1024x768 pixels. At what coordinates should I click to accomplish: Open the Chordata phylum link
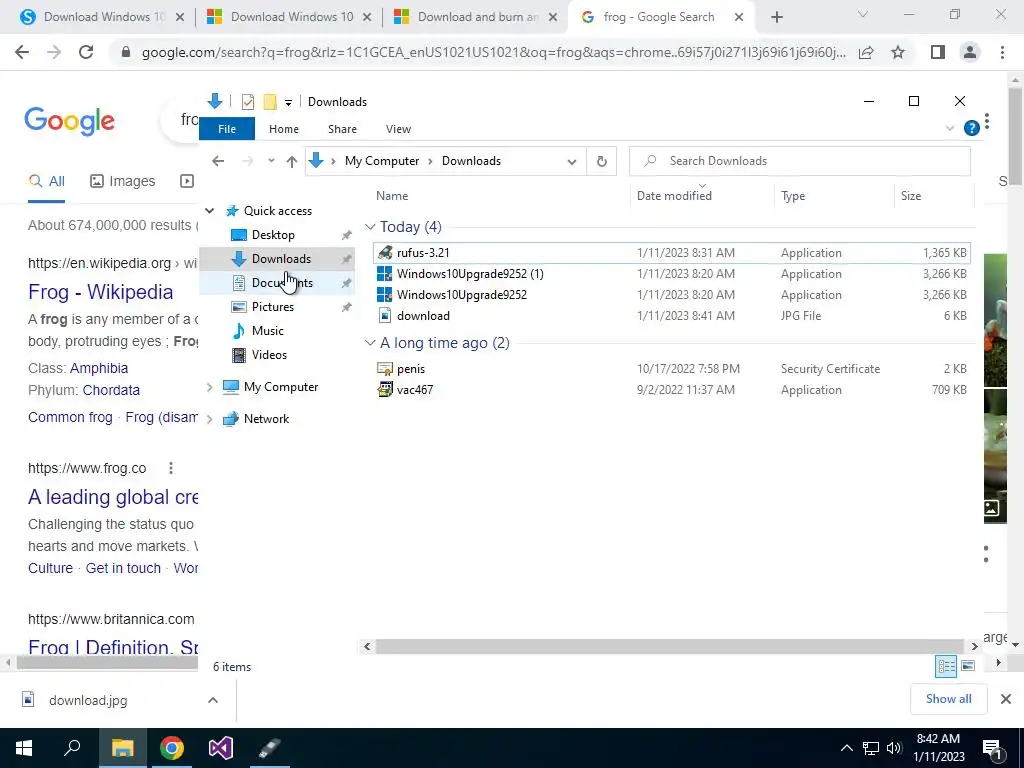click(111, 391)
